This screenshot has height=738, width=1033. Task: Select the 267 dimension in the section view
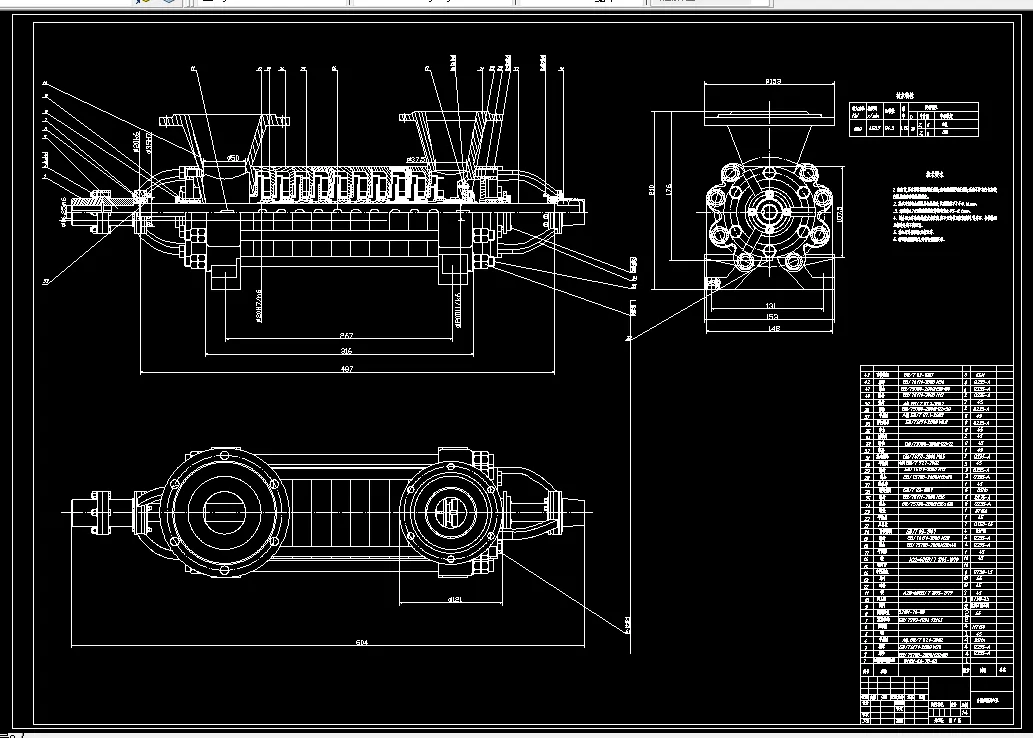[x=346, y=336]
